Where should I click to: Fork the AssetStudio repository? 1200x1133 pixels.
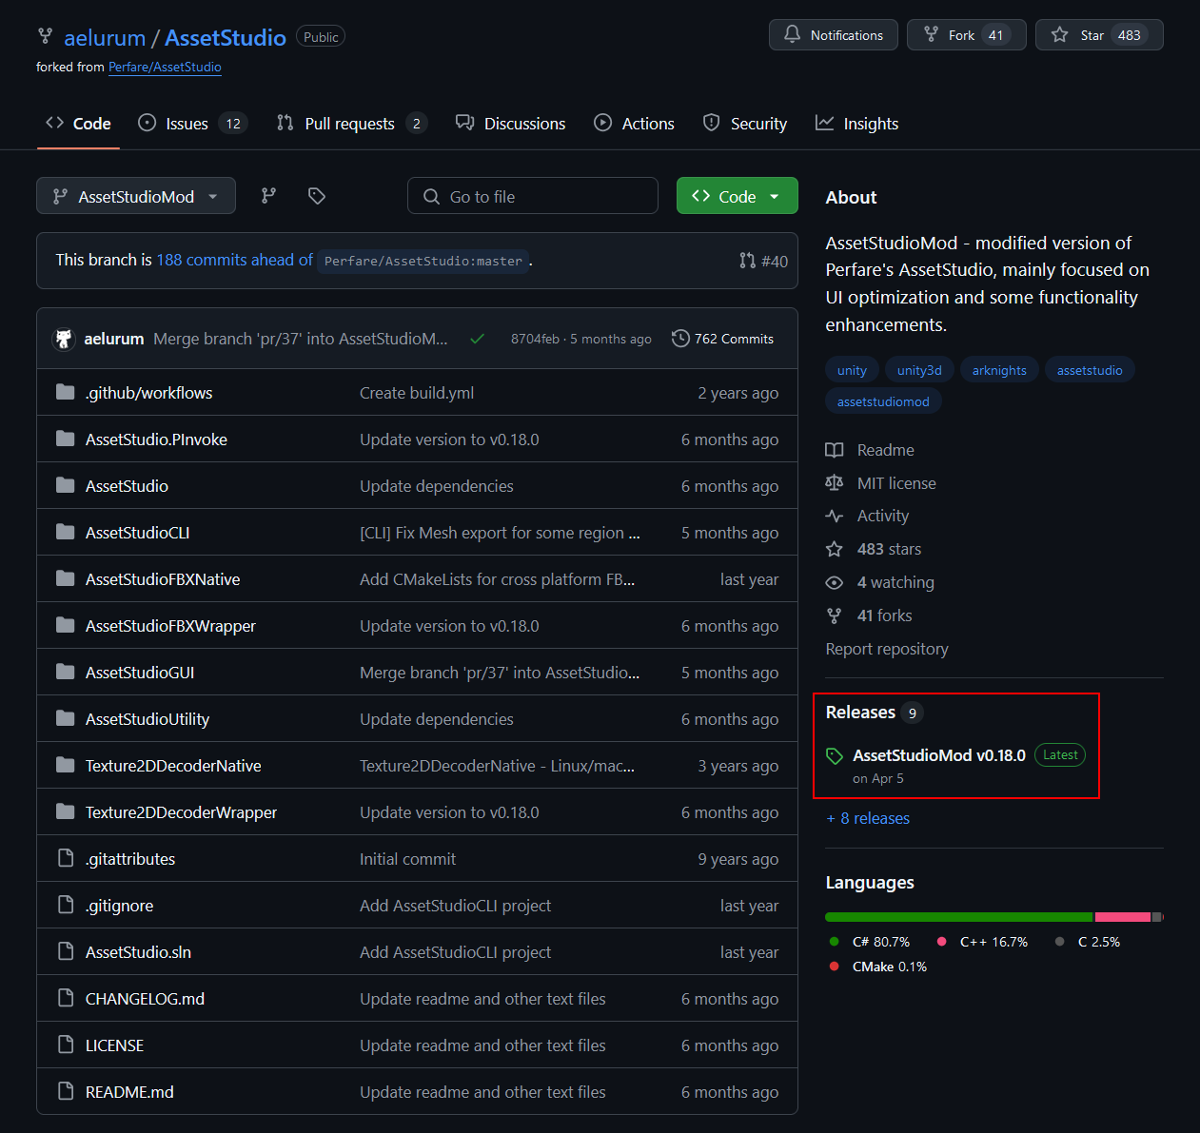[x=966, y=35]
